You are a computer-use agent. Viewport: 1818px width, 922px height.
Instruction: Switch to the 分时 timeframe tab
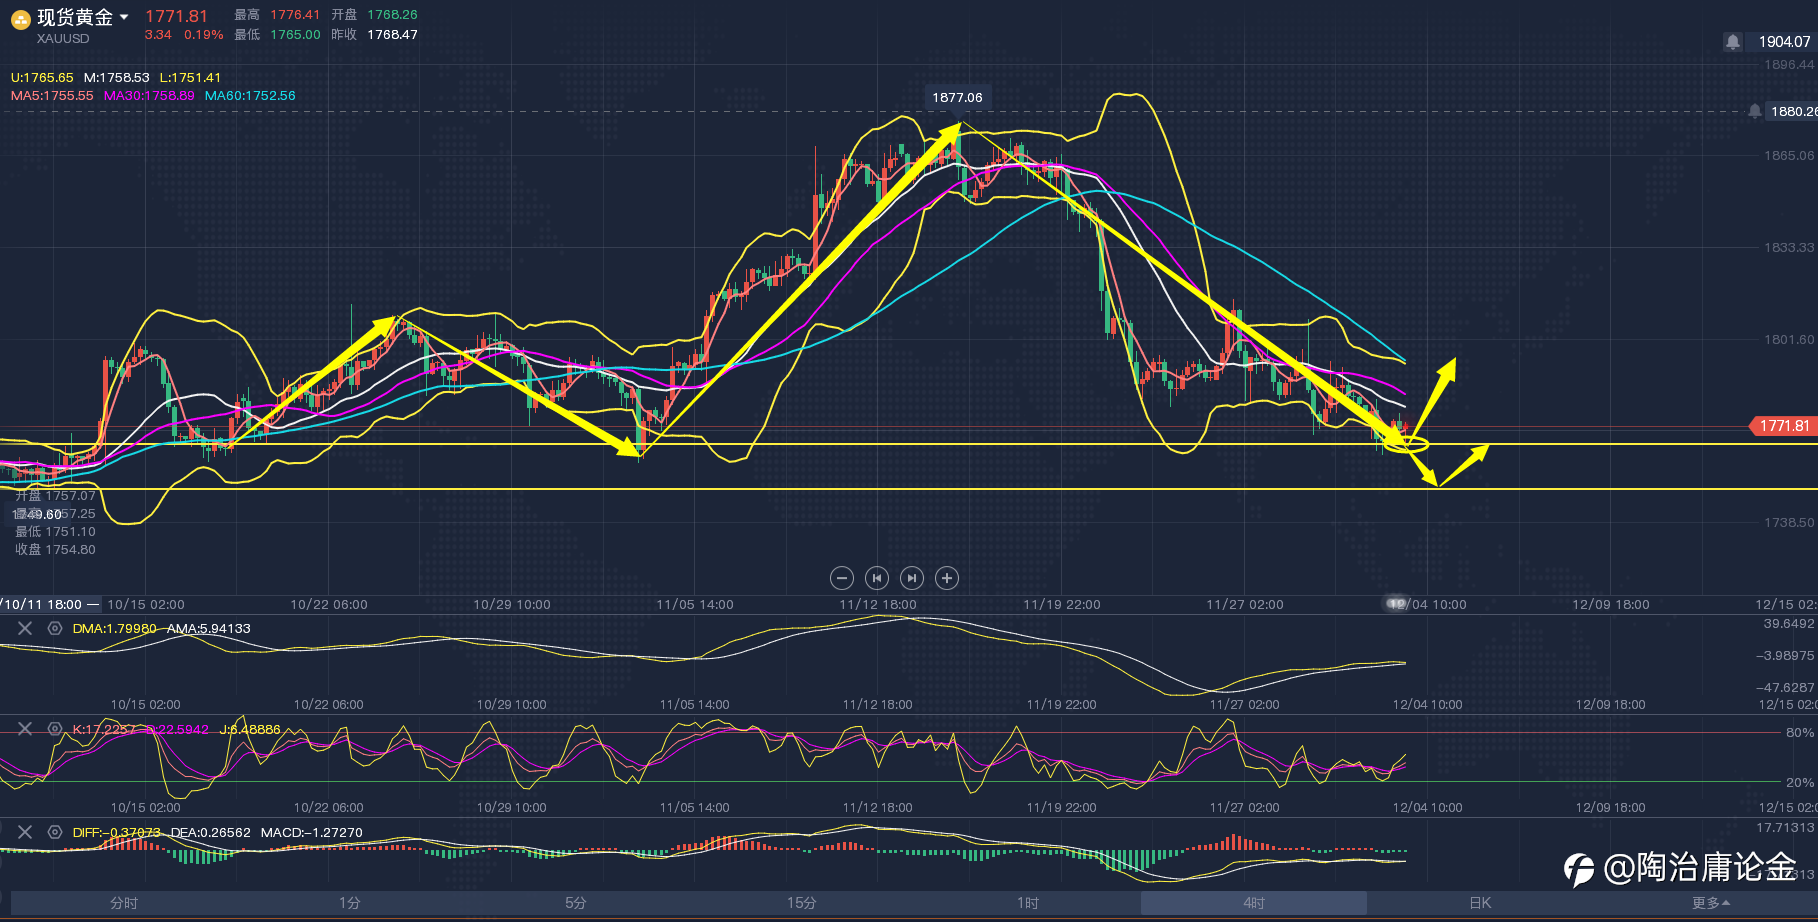point(124,903)
